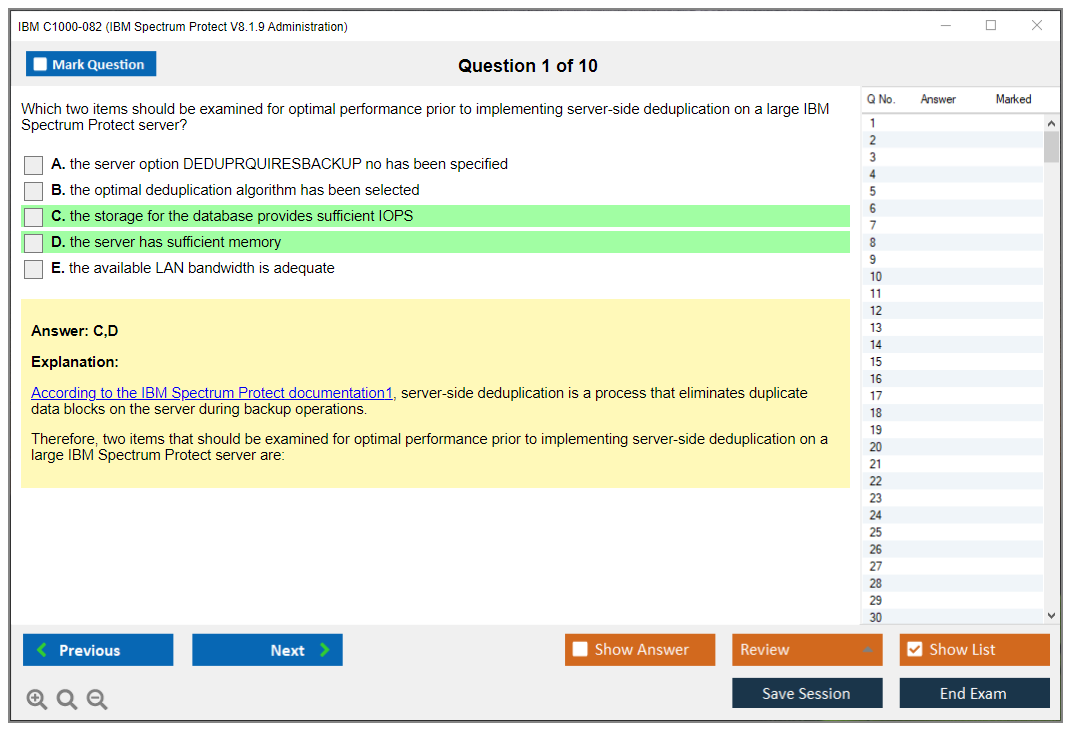Select question 5 in the list

click(x=873, y=191)
